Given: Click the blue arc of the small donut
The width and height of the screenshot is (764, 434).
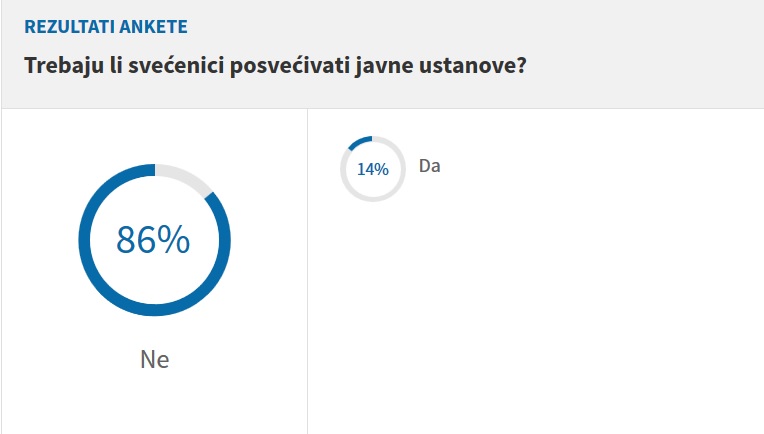Looking at the screenshot, I should (x=358, y=141).
